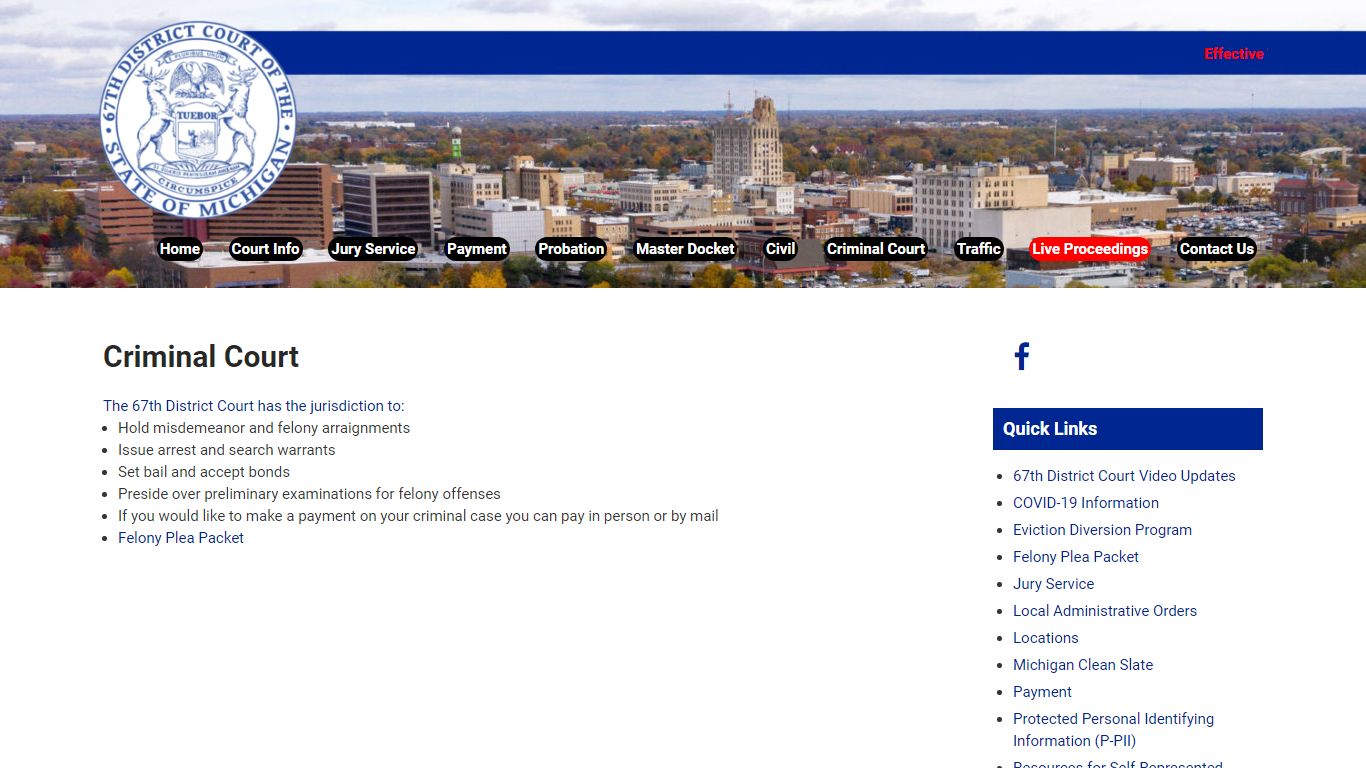The image size is (1366, 768).
Task: Click the payment on criminal case bullet
Action: click(418, 516)
